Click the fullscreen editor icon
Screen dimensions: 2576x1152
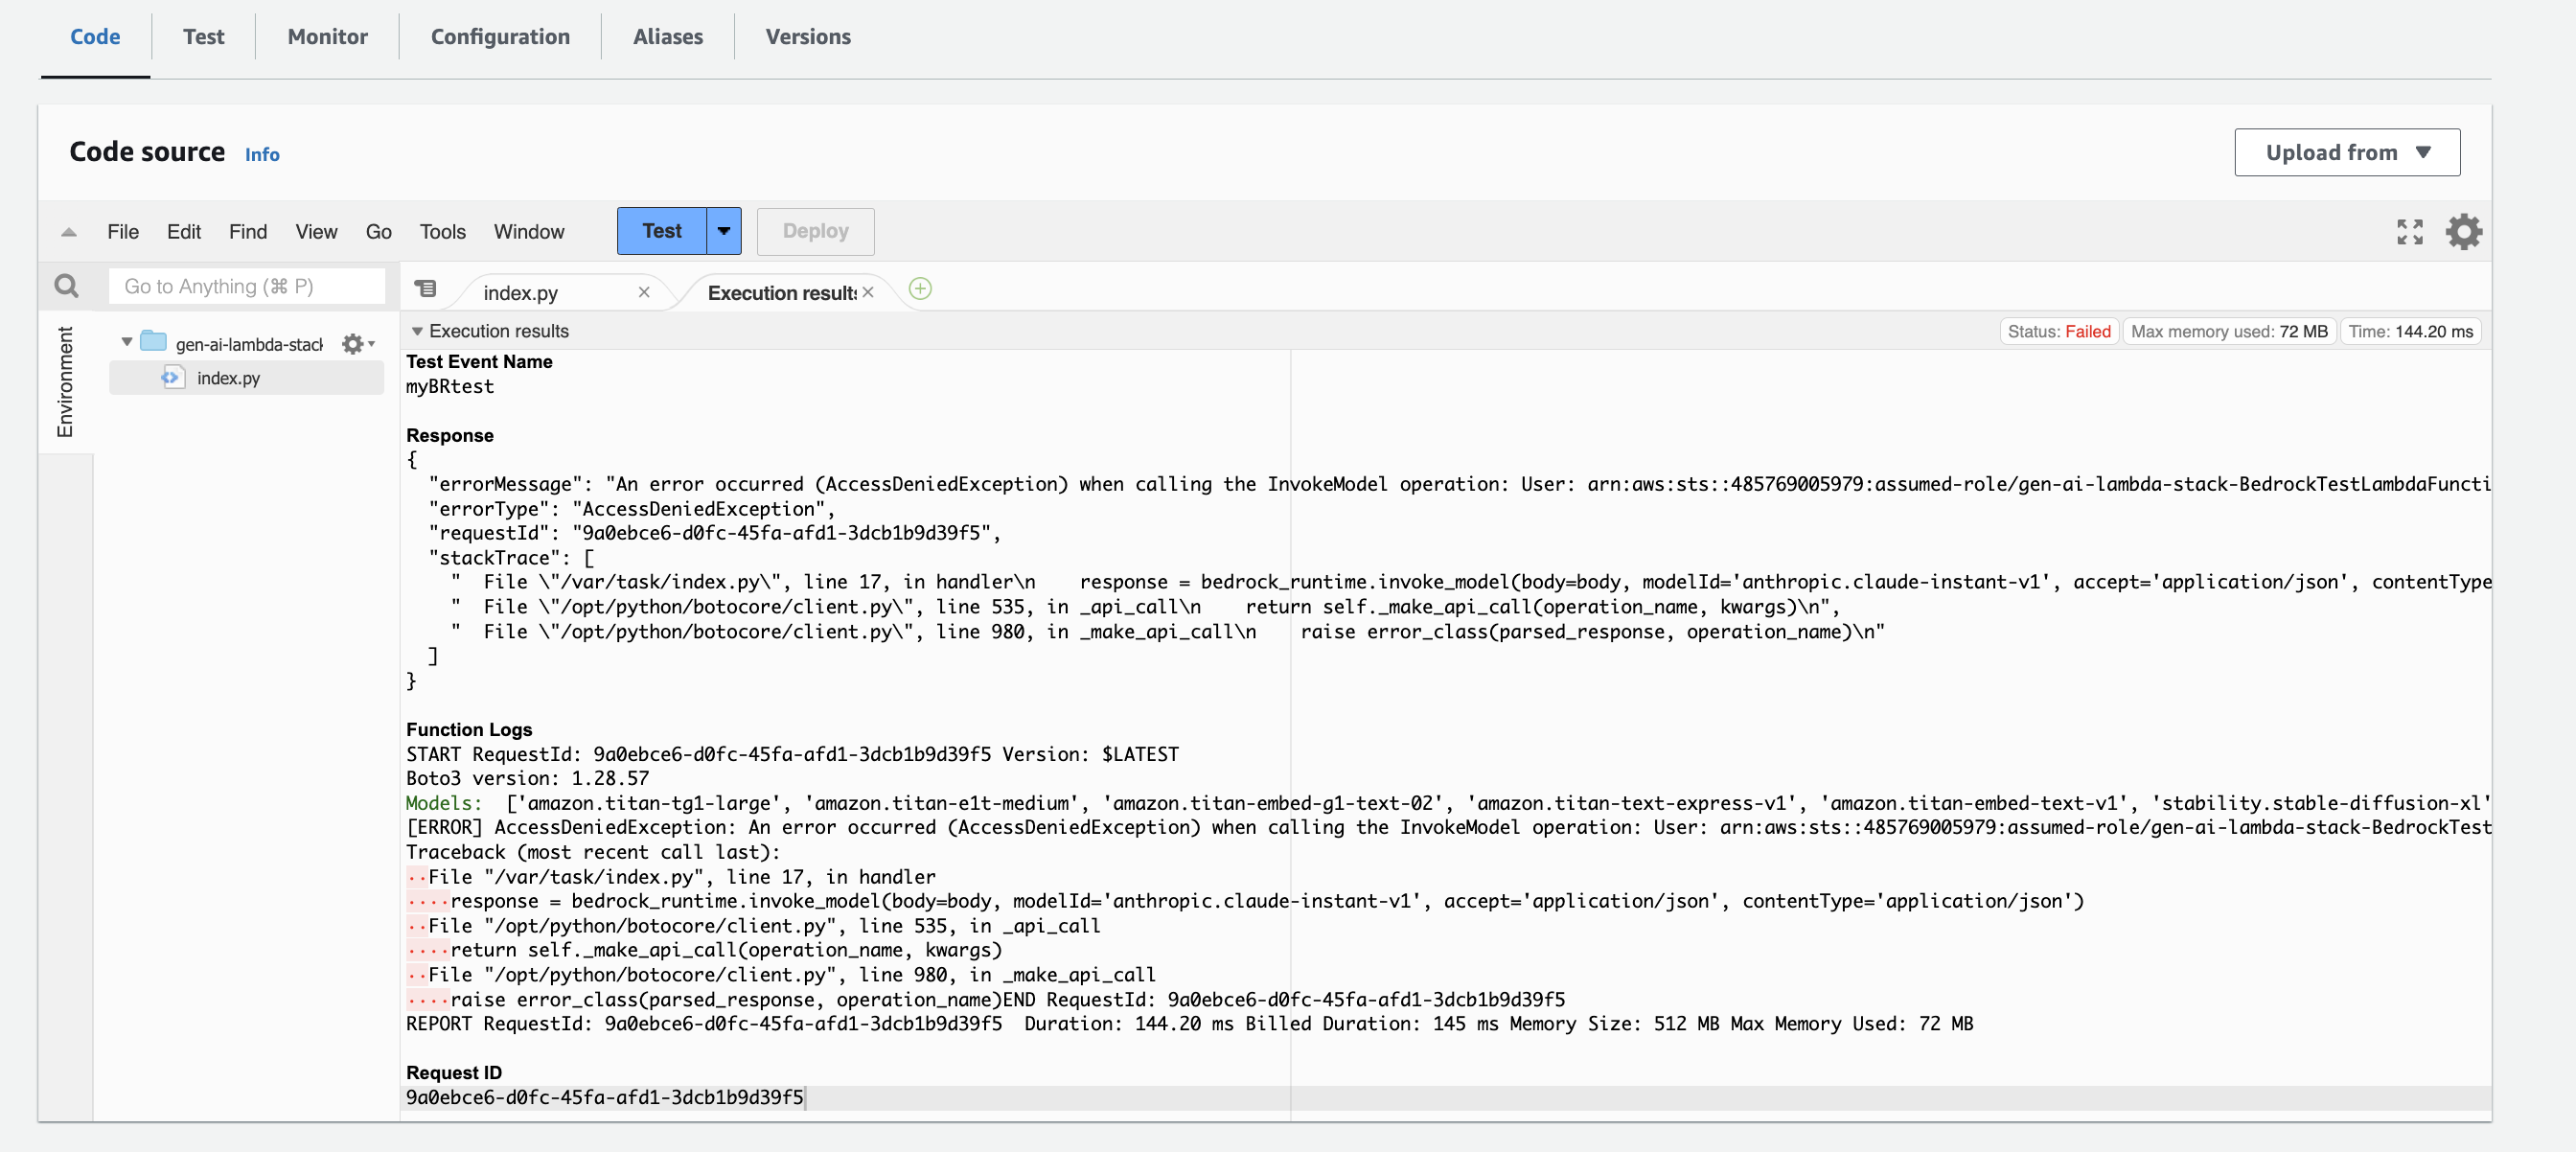click(2409, 232)
